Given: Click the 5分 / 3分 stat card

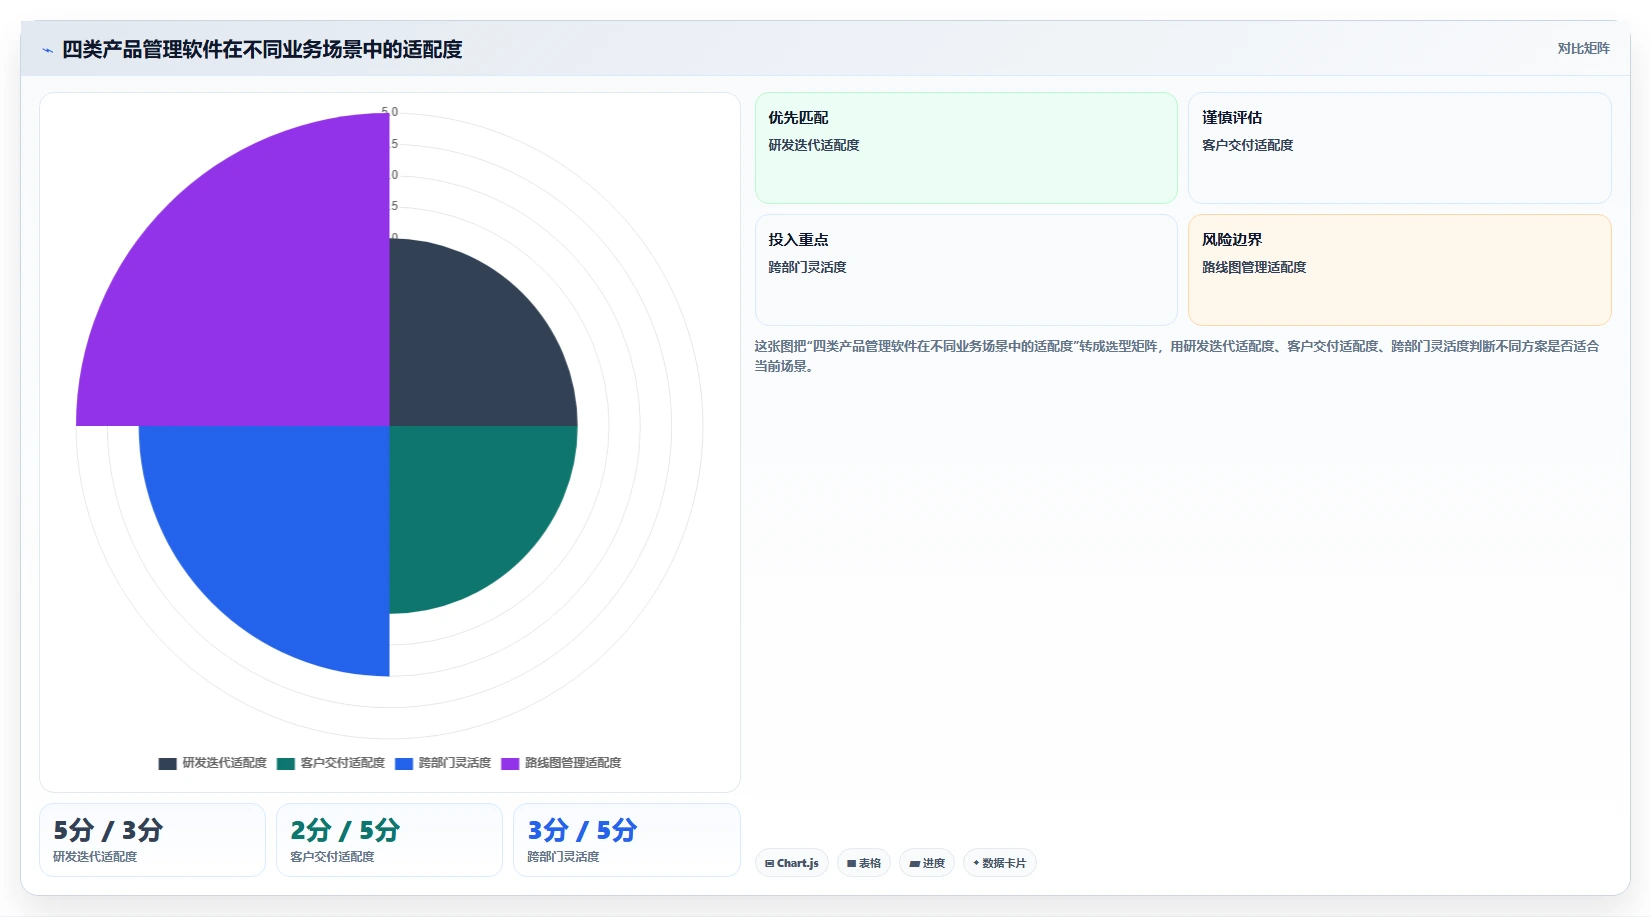Looking at the screenshot, I should [x=152, y=840].
